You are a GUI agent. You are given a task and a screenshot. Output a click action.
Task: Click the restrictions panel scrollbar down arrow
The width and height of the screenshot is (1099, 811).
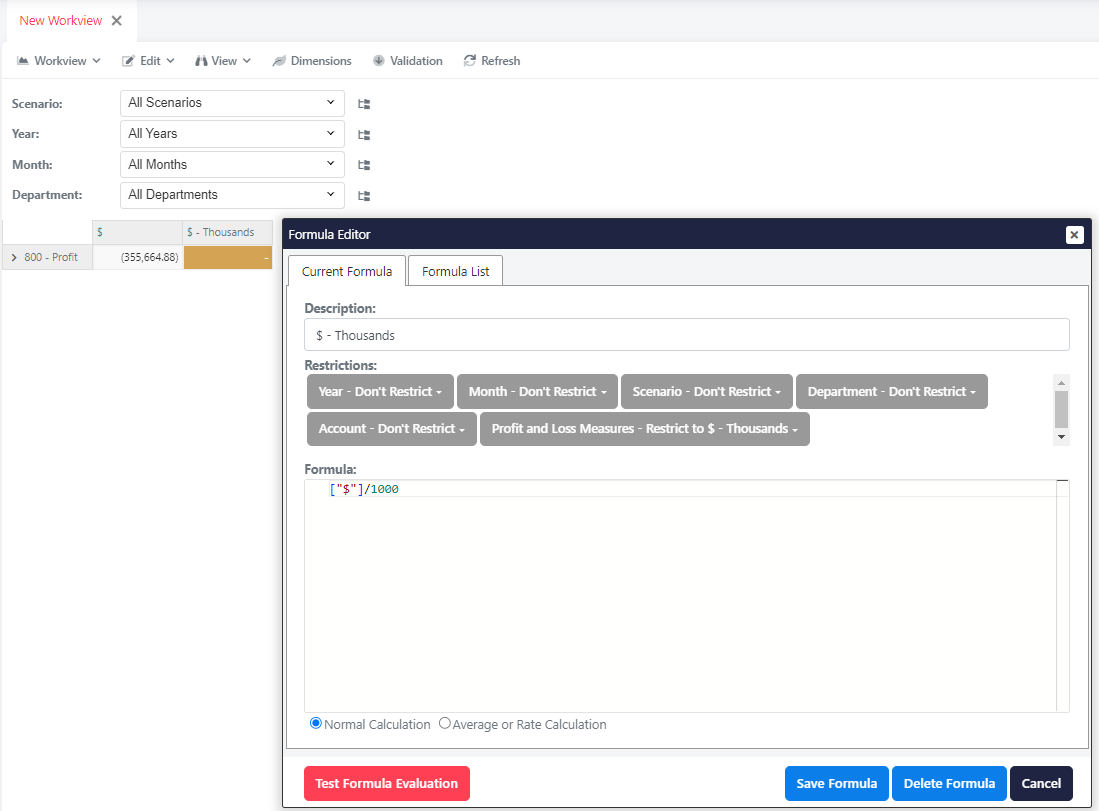pyautogui.click(x=1062, y=437)
